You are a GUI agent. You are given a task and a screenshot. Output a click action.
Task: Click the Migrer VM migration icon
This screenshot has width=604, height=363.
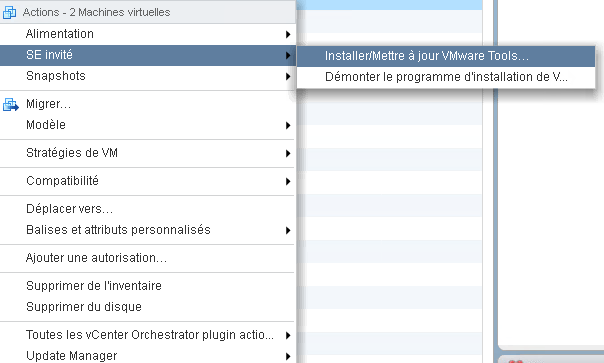(x=10, y=104)
